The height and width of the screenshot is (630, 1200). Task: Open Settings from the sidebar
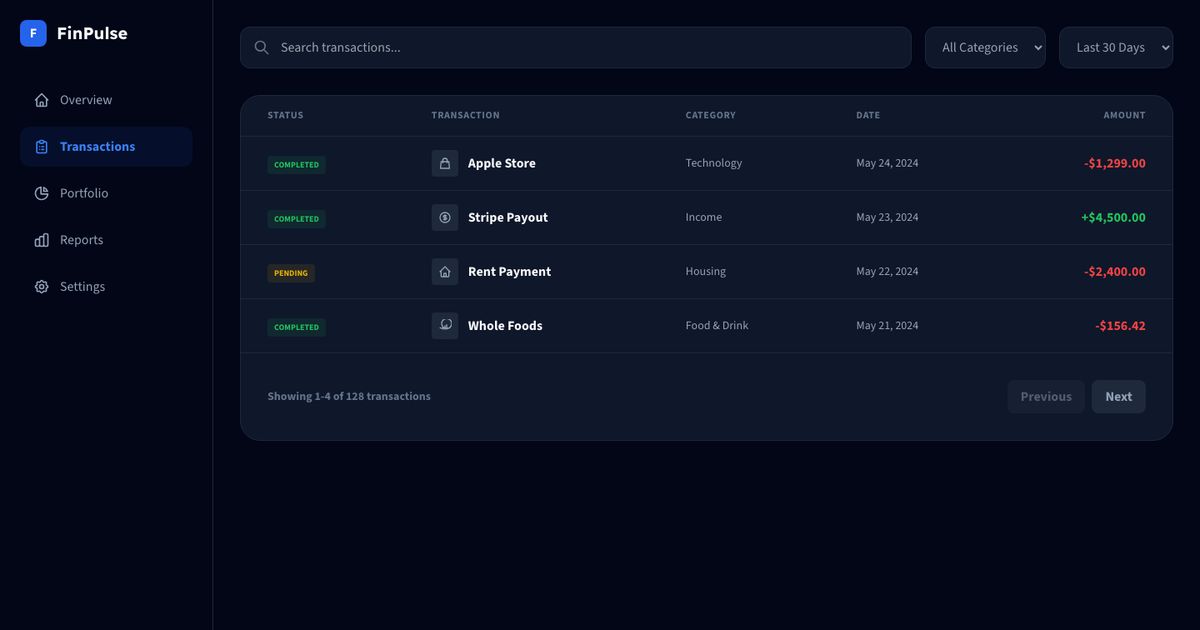pos(106,287)
